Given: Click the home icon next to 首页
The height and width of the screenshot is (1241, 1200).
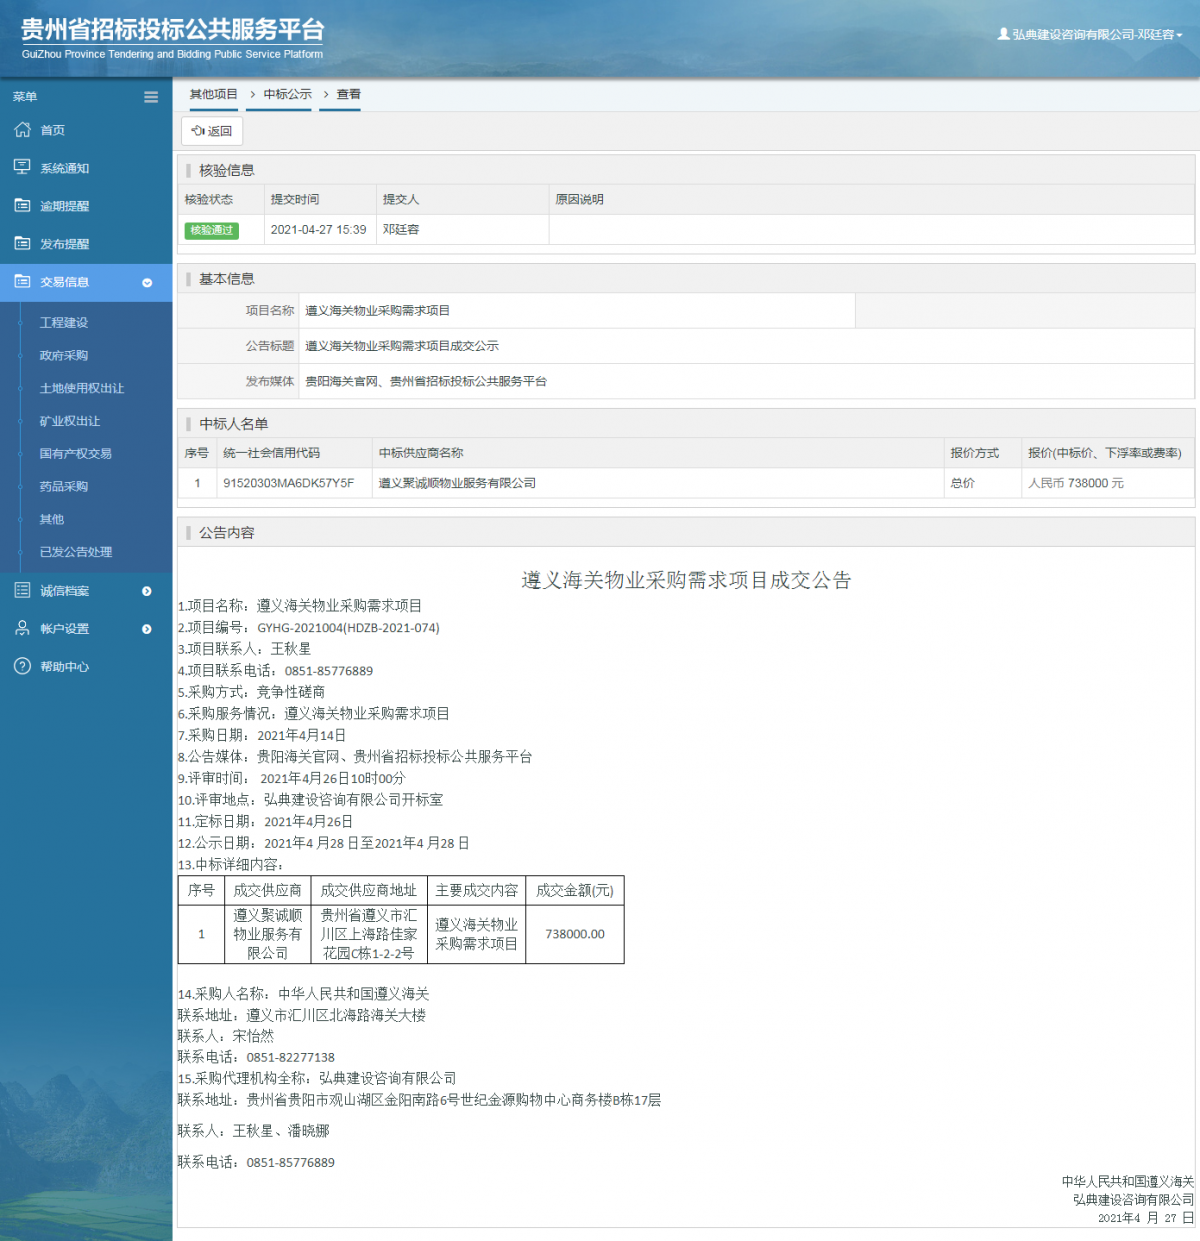Looking at the screenshot, I should [x=22, y=130].
